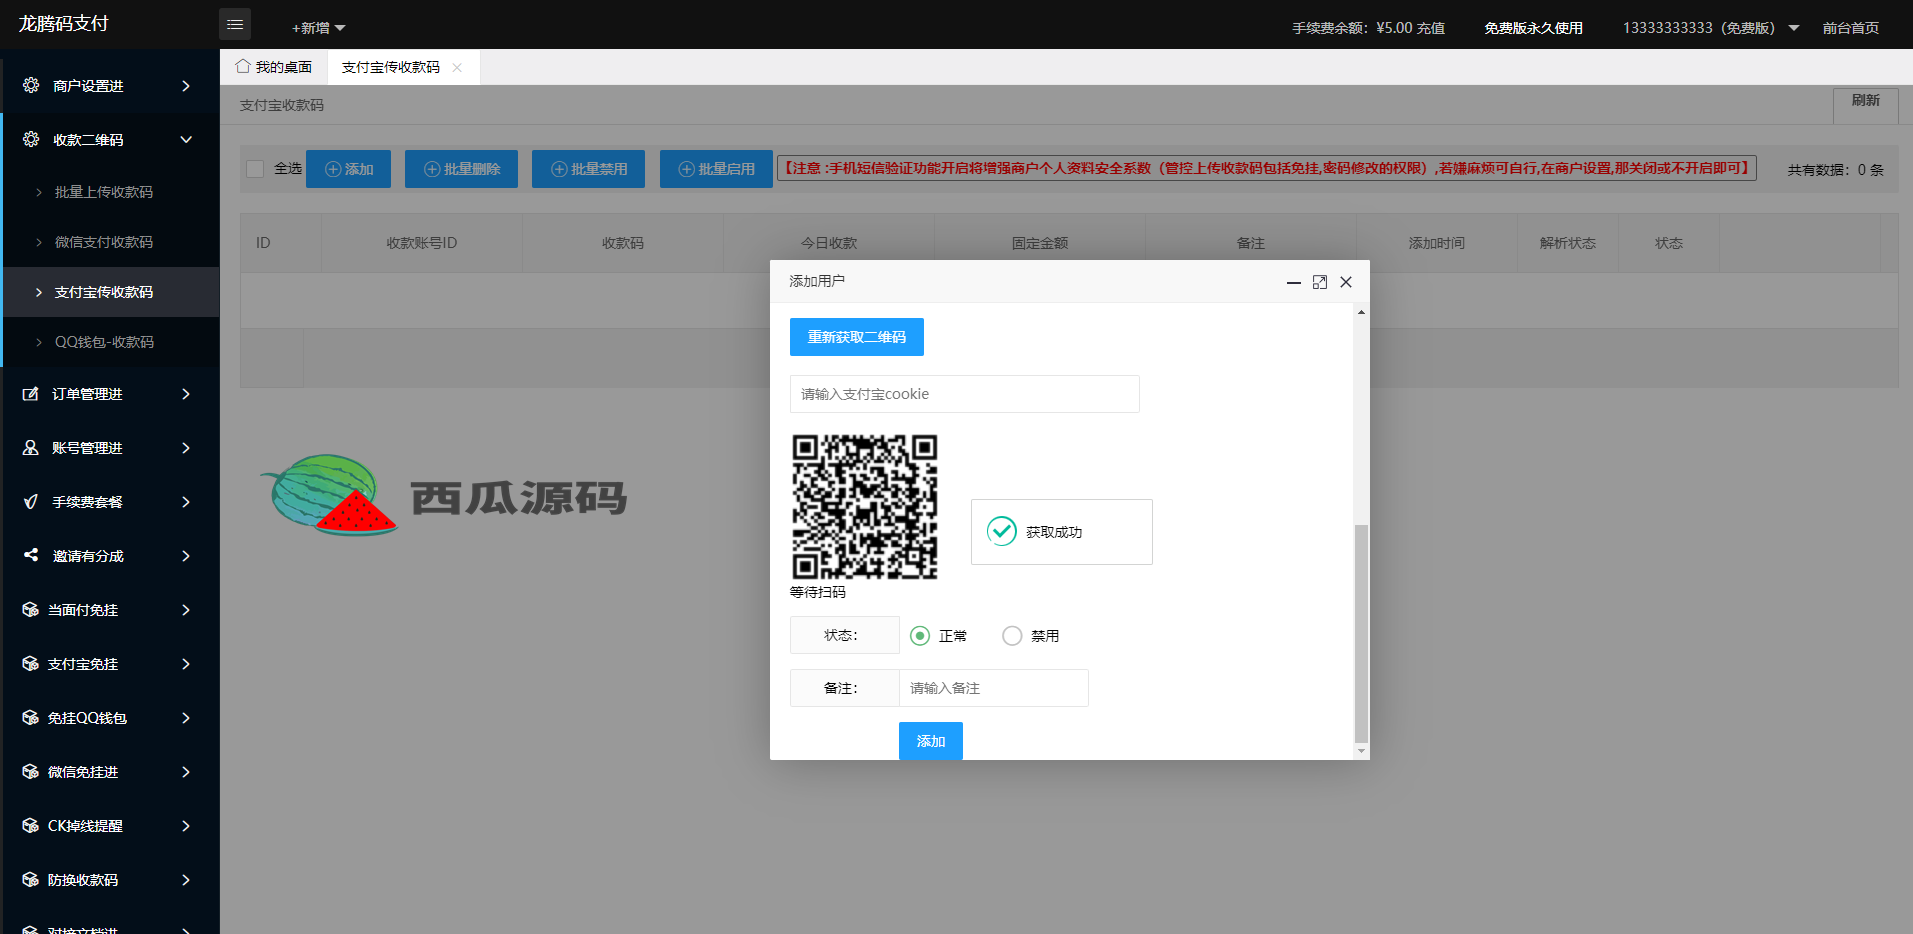This screenshot has width=1913, height=934.
Task: Open the 前台首页 link
Action: point(1850,28)
